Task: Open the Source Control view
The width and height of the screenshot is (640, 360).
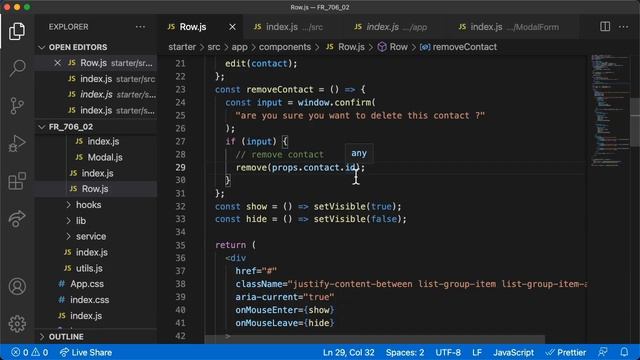Action: 17,106
